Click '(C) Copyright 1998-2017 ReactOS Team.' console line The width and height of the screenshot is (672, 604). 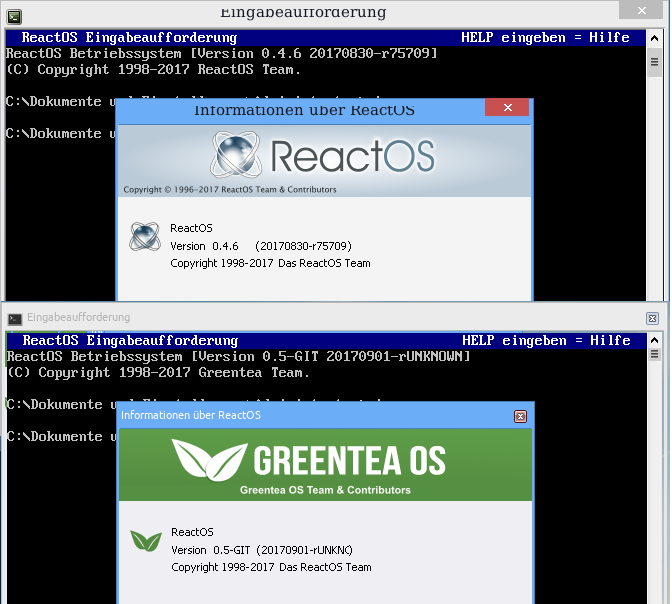(x=153, y=69)
